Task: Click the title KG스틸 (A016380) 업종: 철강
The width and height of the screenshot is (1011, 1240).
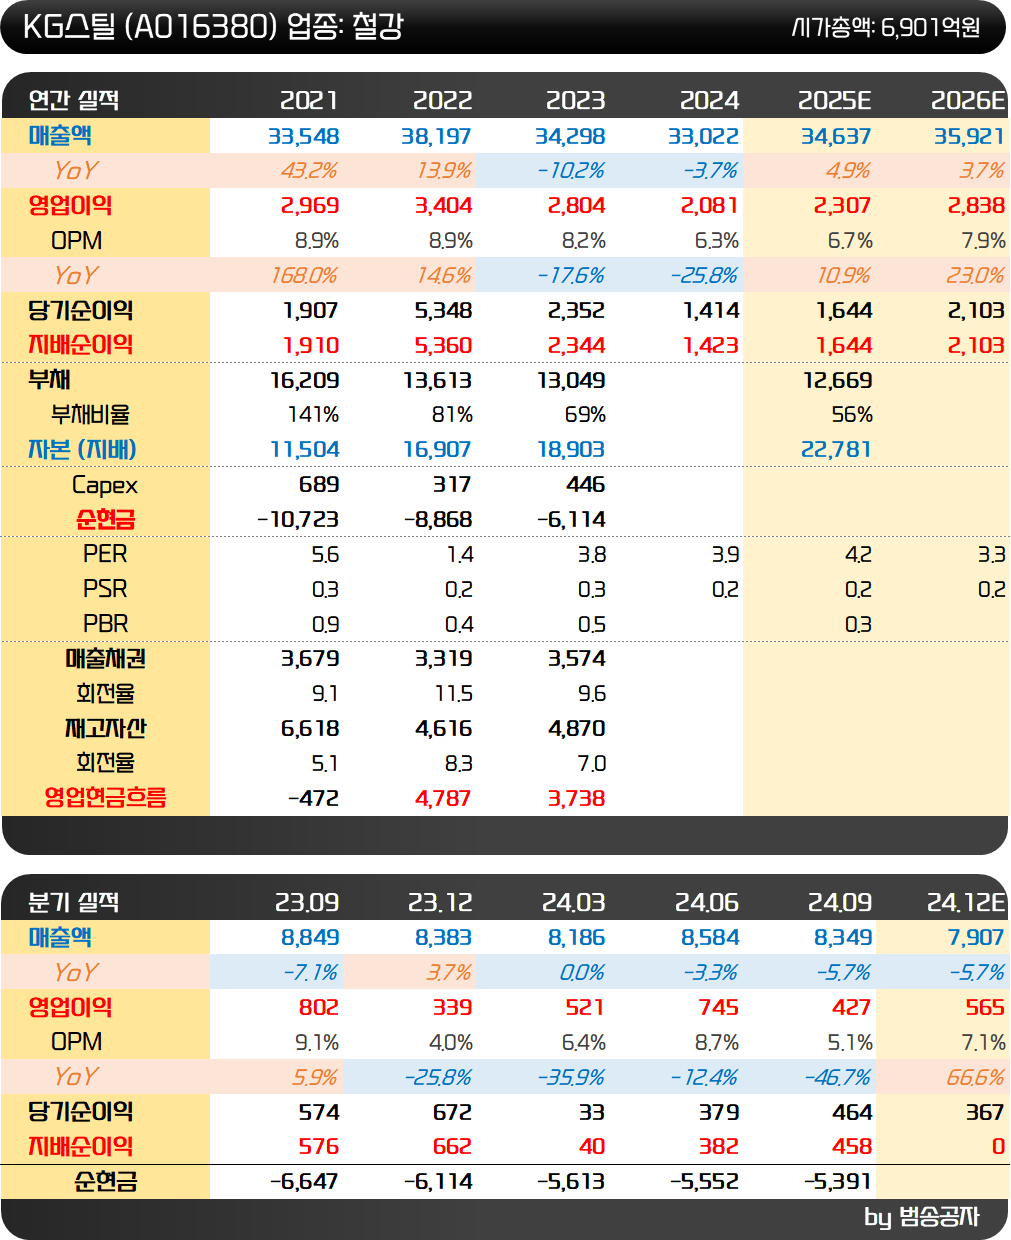Action: click(x=213, y=26)
